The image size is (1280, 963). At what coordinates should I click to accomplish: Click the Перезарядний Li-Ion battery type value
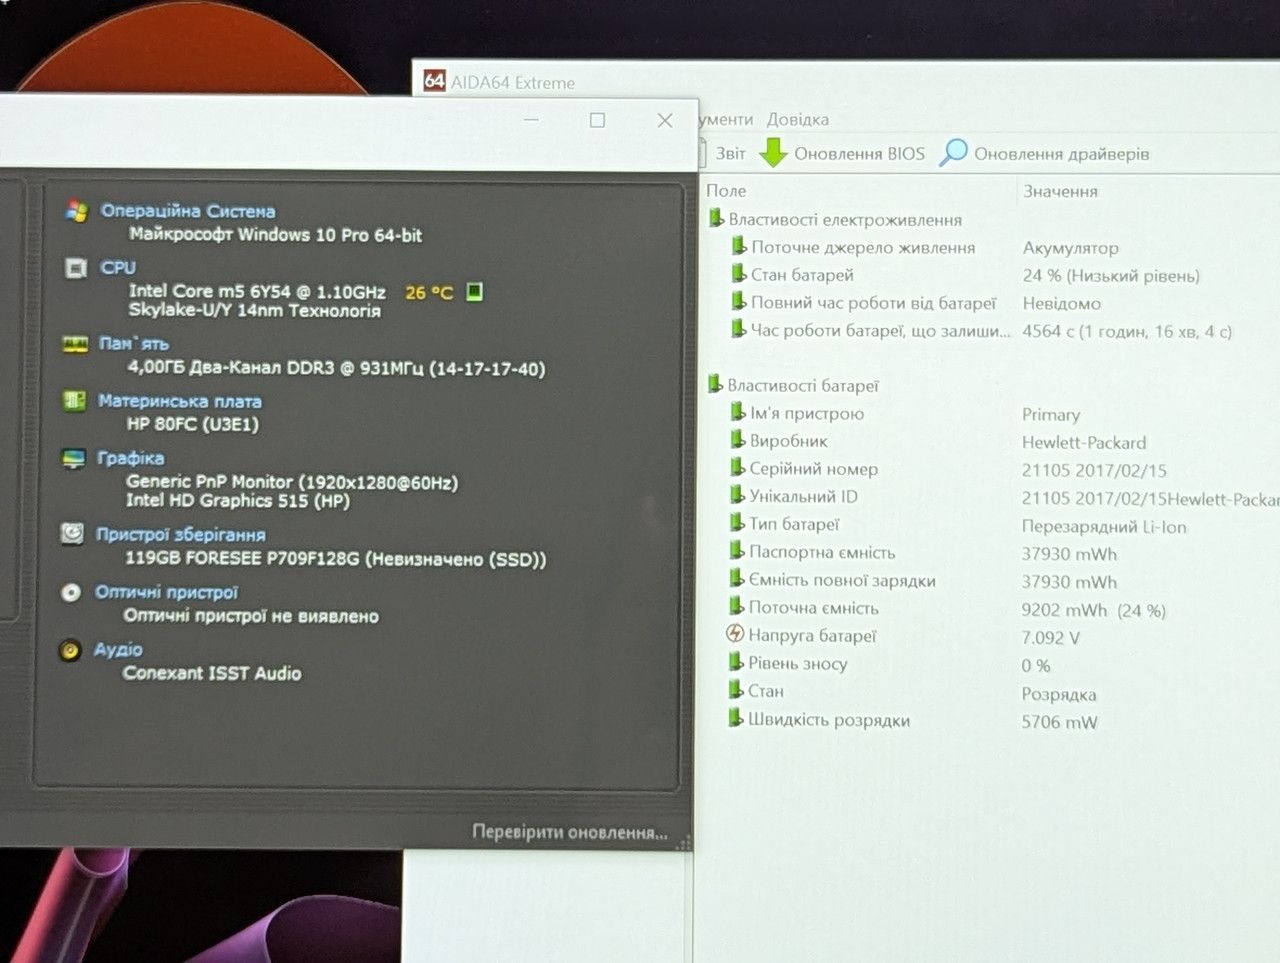point(1104,526)
